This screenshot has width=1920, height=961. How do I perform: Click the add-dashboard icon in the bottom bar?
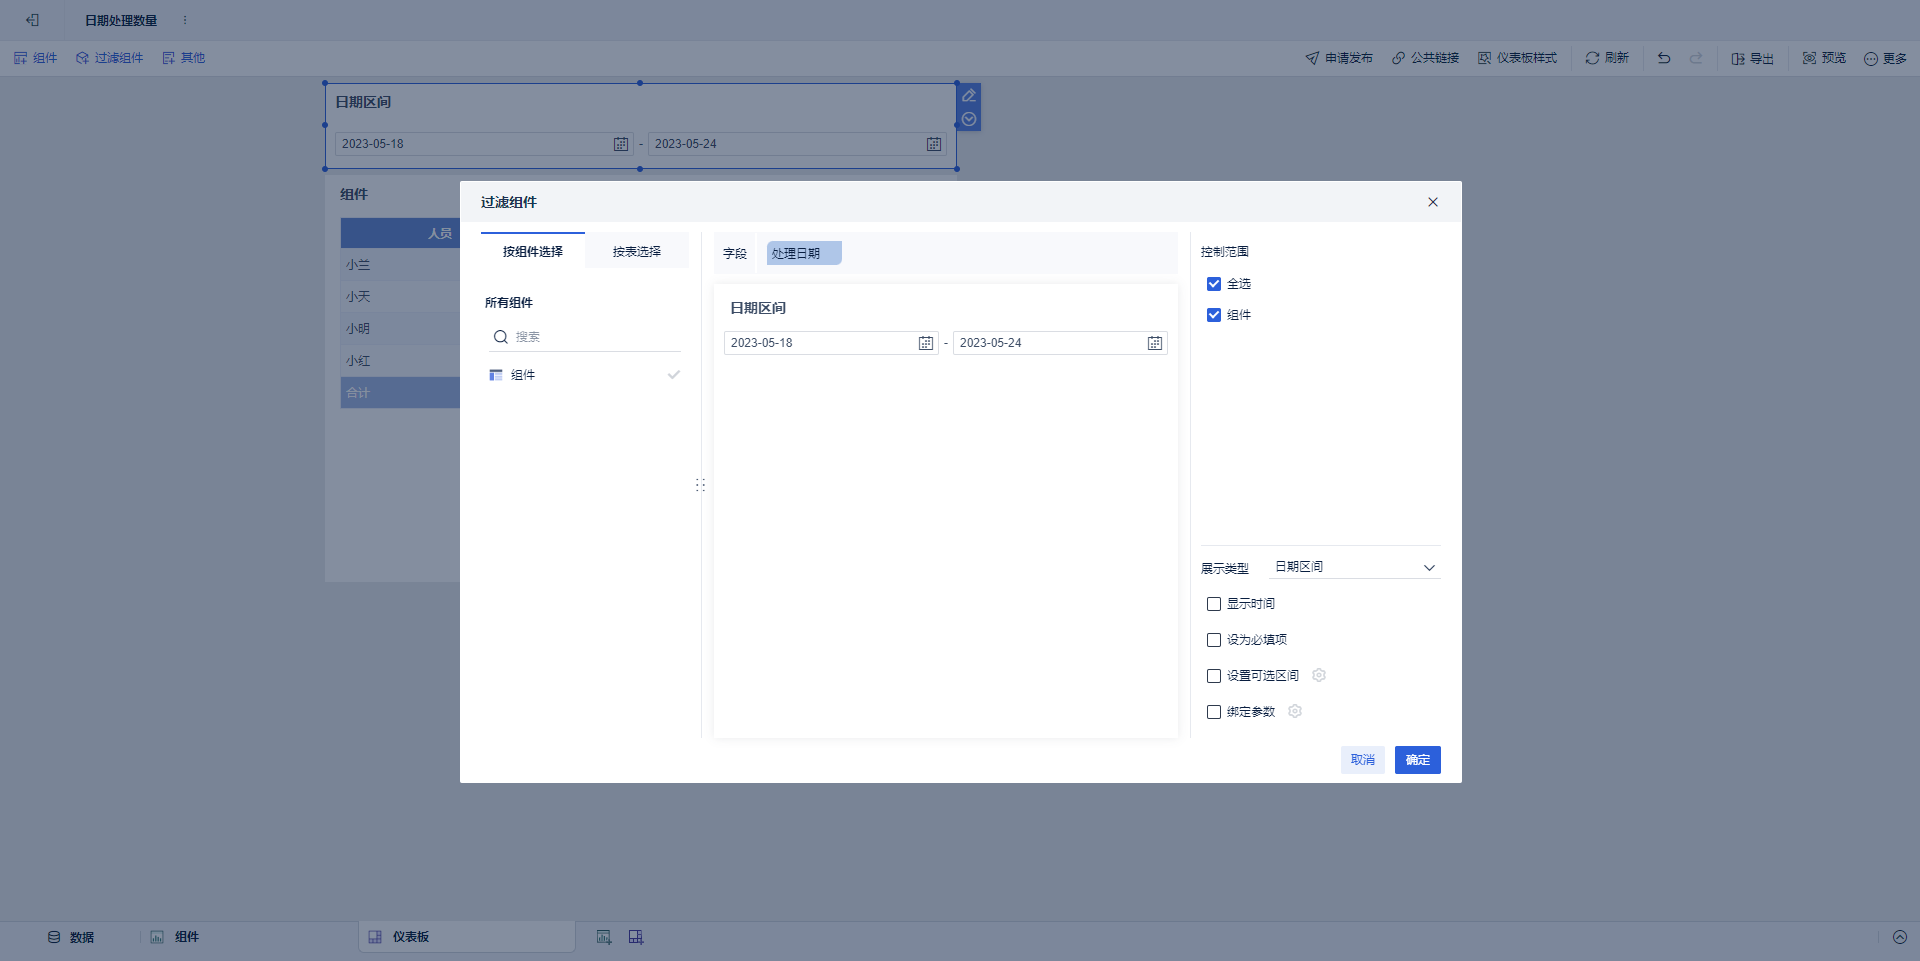(x=636, y=937)
